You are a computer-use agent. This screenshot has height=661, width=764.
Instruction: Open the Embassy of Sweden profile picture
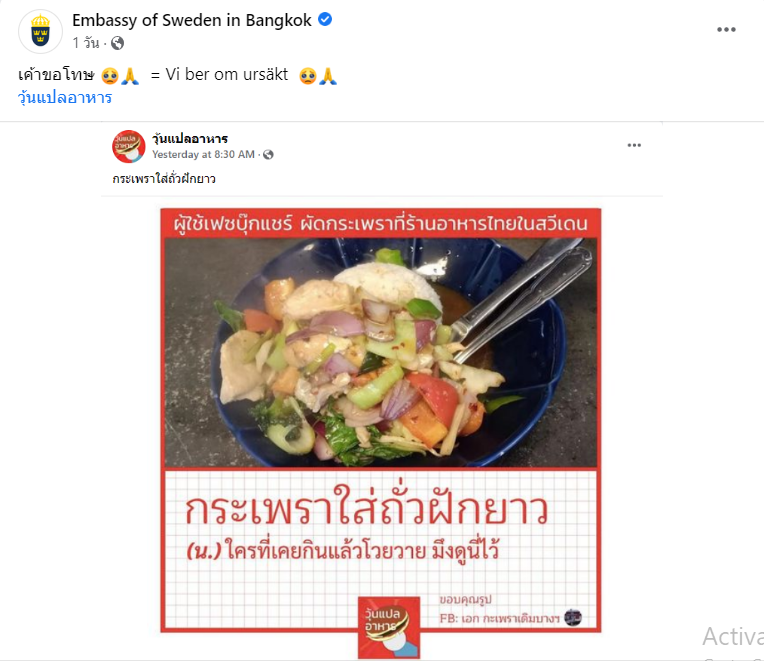click(x=40, y=31)
